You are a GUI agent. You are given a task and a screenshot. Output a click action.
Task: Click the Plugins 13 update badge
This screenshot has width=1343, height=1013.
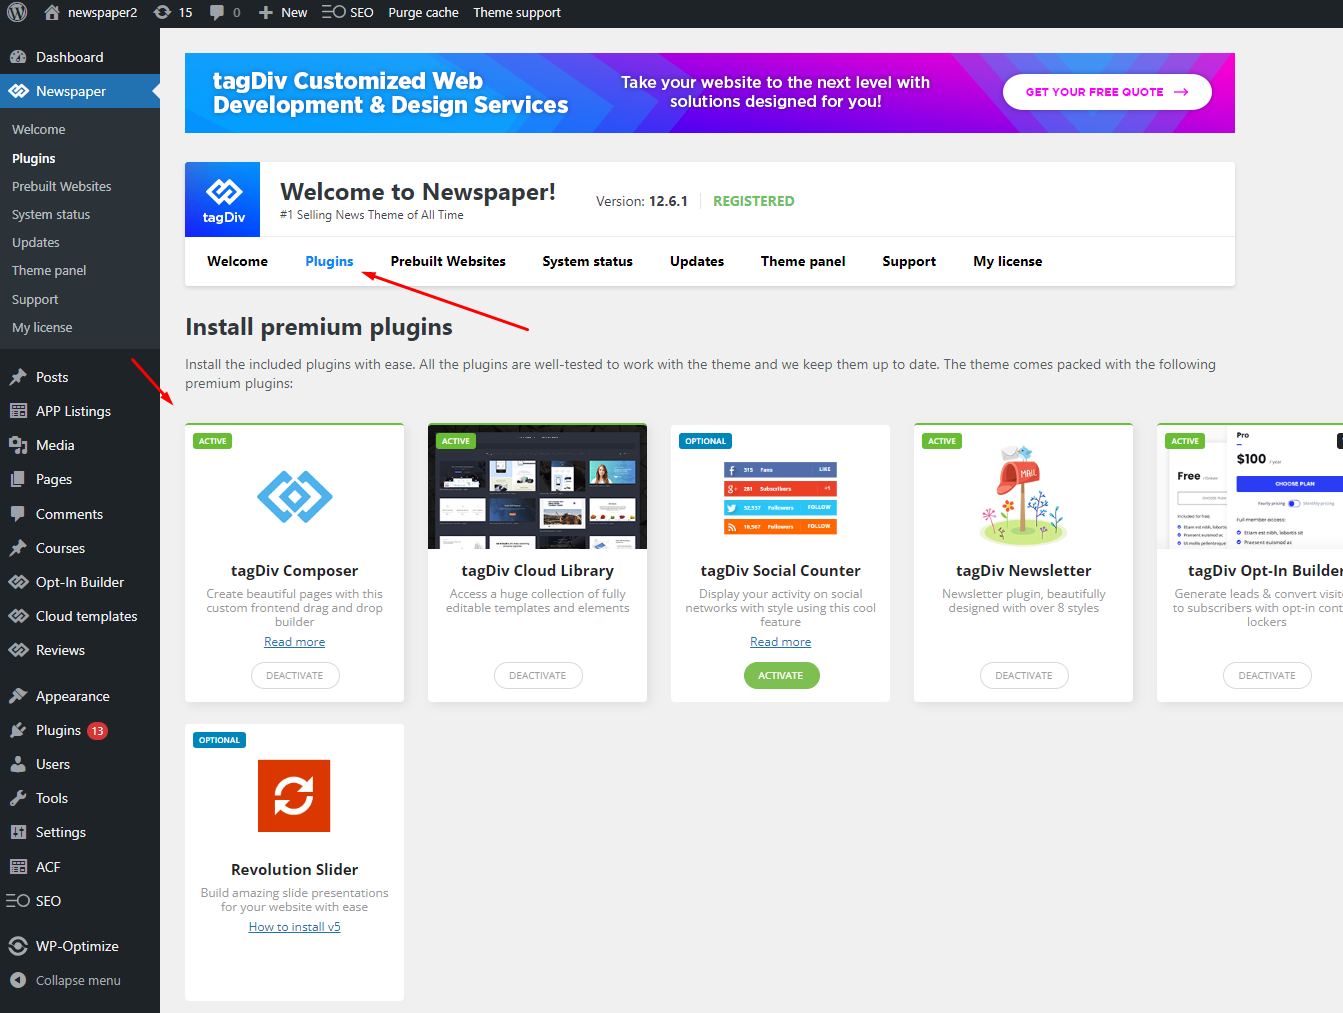click(x=97, y=731)
